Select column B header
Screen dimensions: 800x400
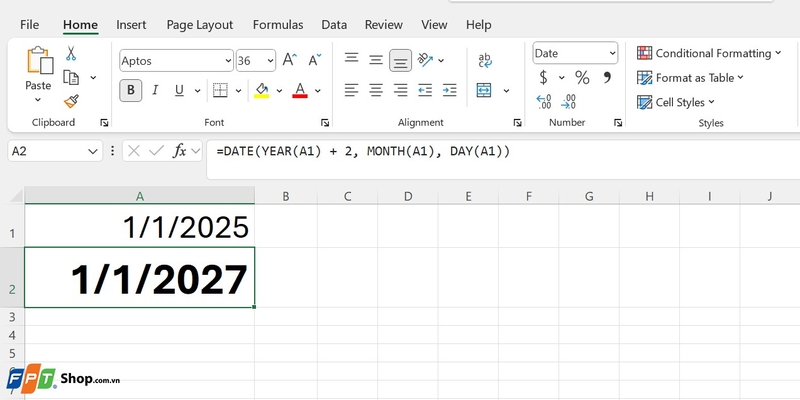pos(286,196)
